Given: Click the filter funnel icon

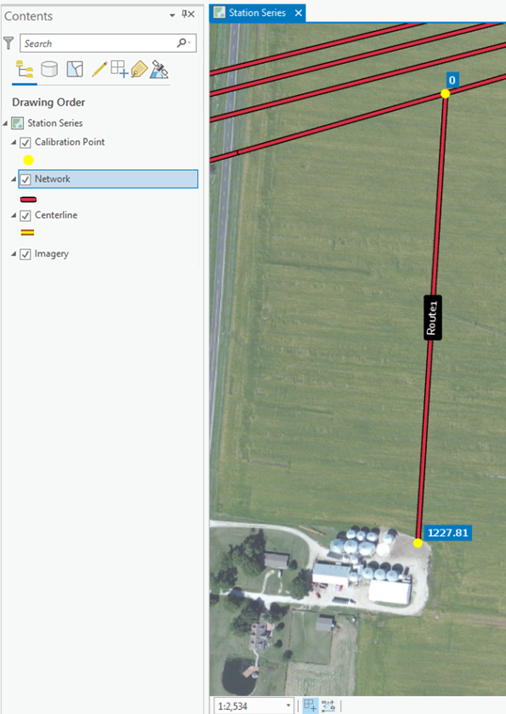Looking at the screenshot, I should click(x=8, y=43).
